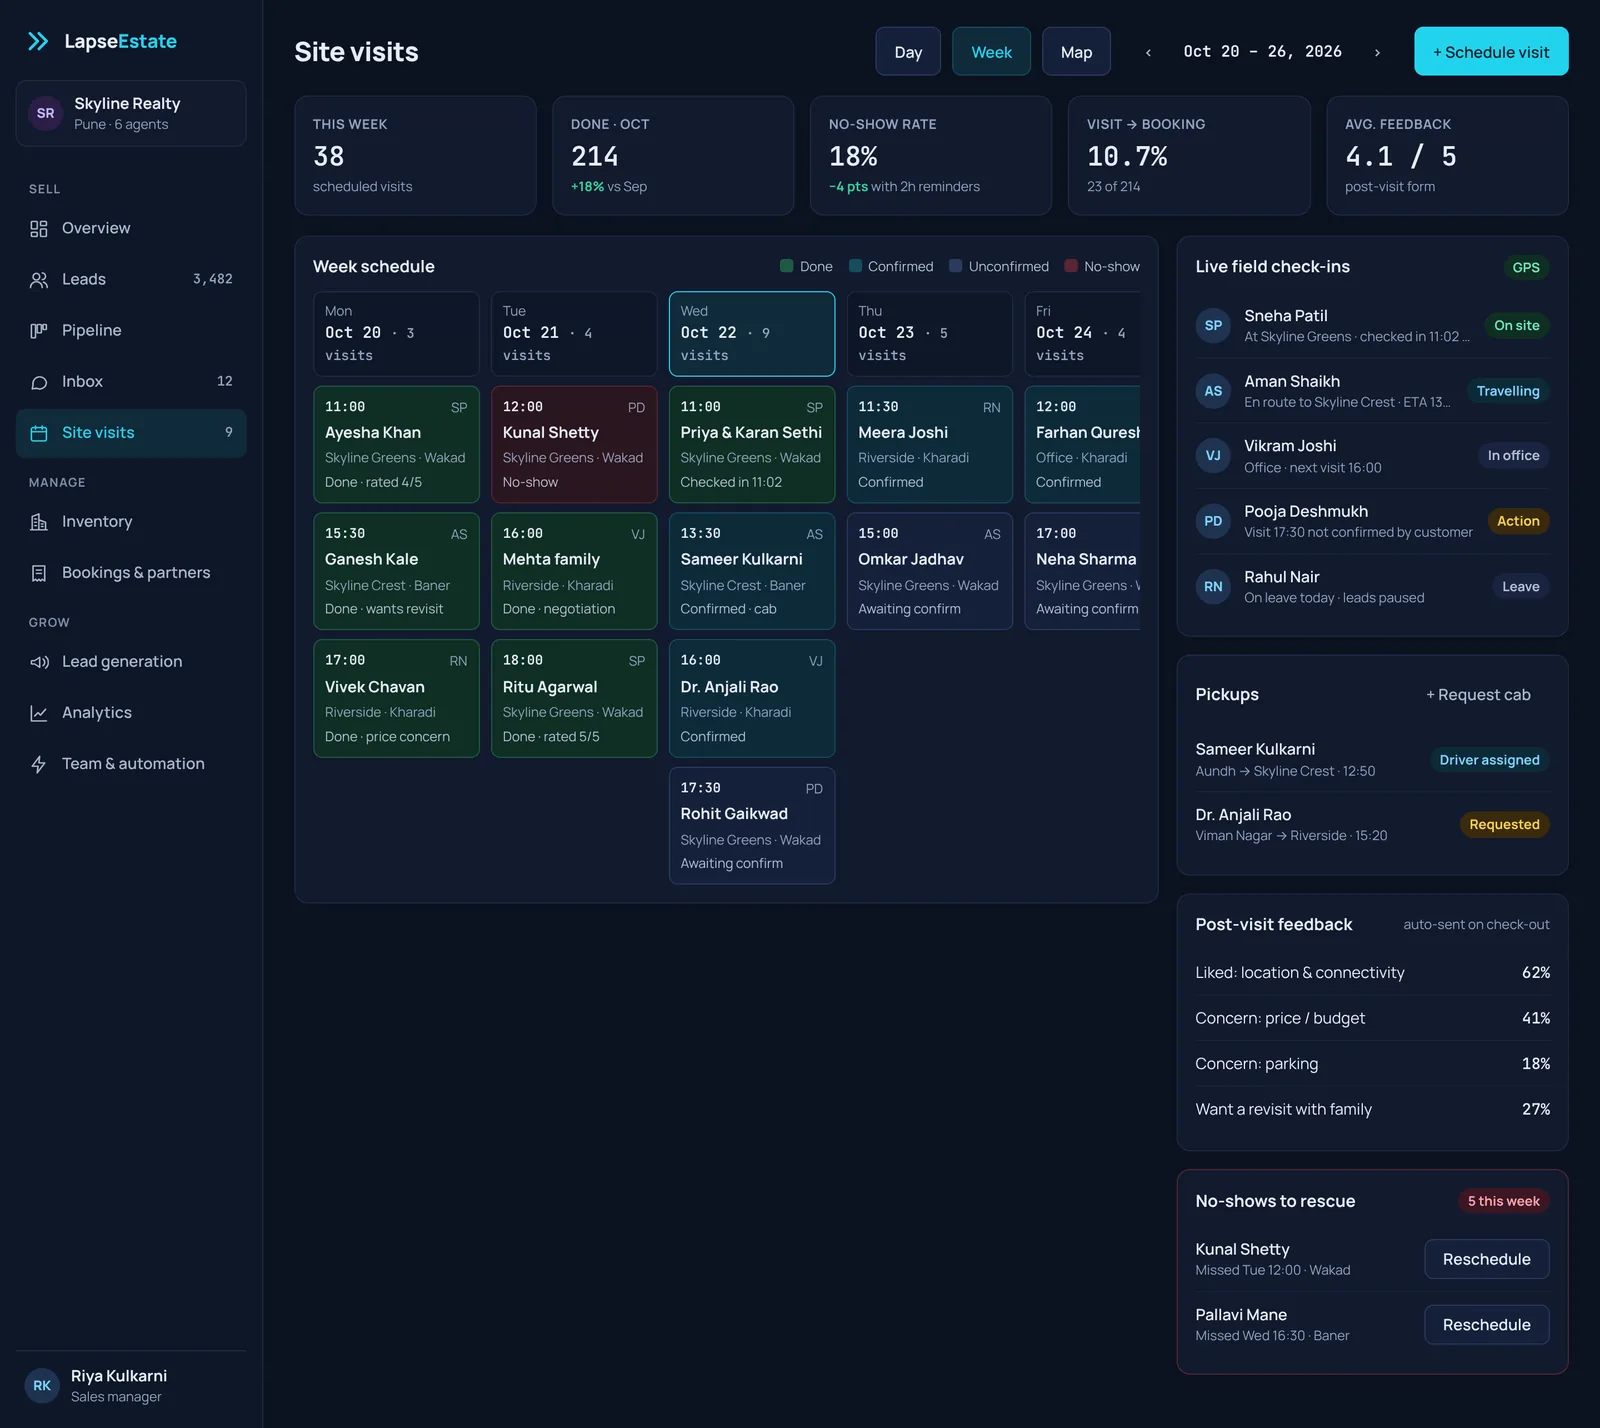Click 'Concern: price / budget' feedback row
1600x1428 pixels.
point(1372,1018)
